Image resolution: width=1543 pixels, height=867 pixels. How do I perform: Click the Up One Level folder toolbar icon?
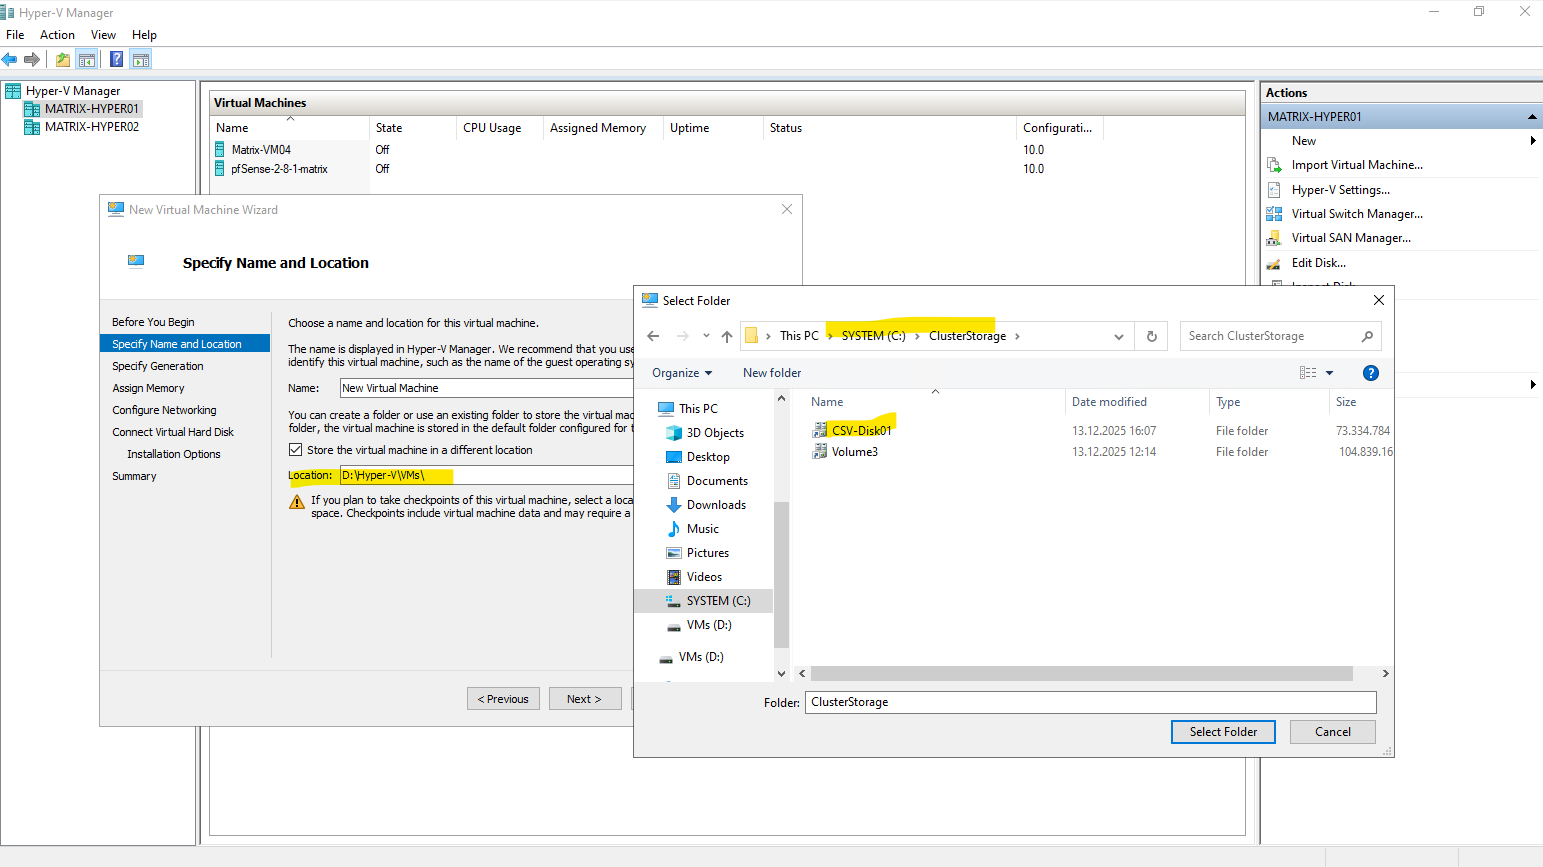[63, 60]
